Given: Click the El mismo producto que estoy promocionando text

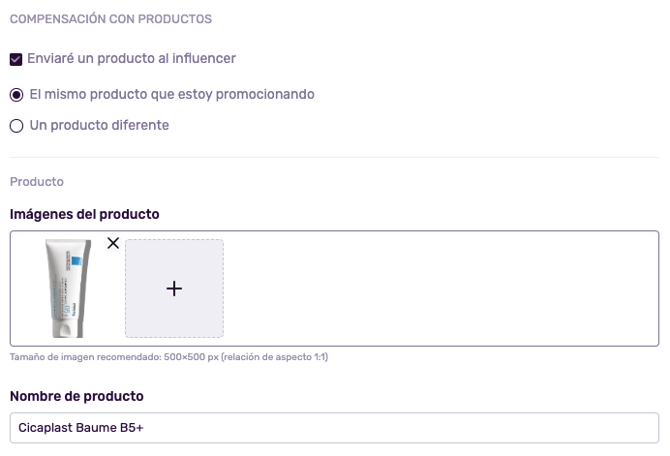Looking at the screenshot, I should tap(172, 95).
